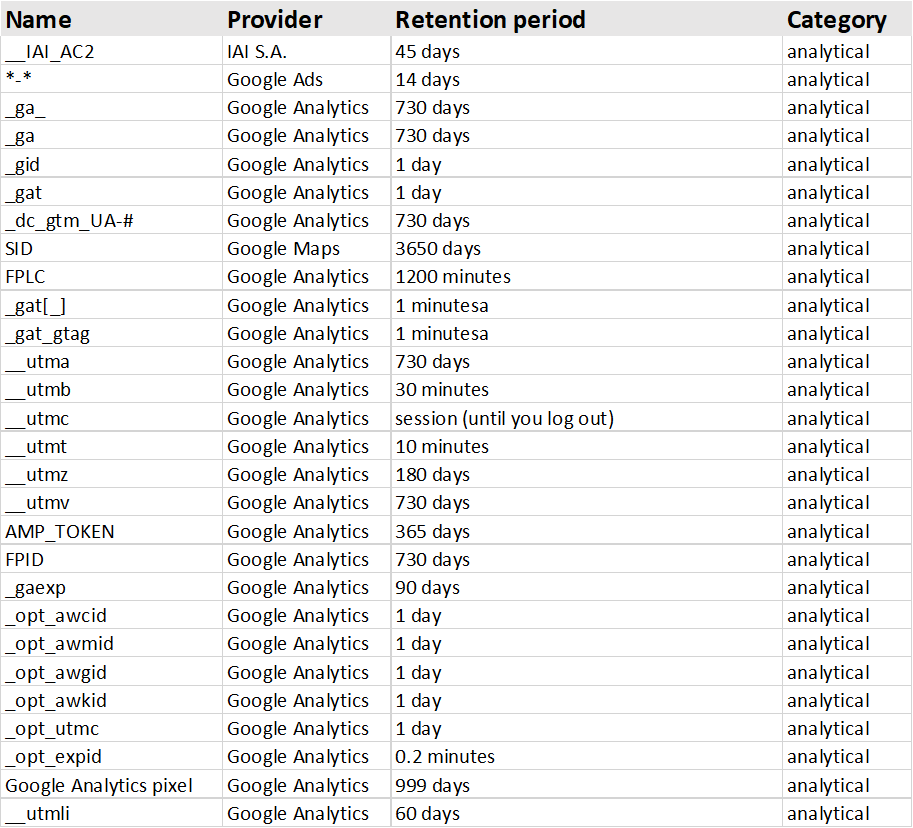Select the 0.2 minutes retention cell
Image resolution: width=913 pixels, height=828 pixels.
click(x=444, y=757)
